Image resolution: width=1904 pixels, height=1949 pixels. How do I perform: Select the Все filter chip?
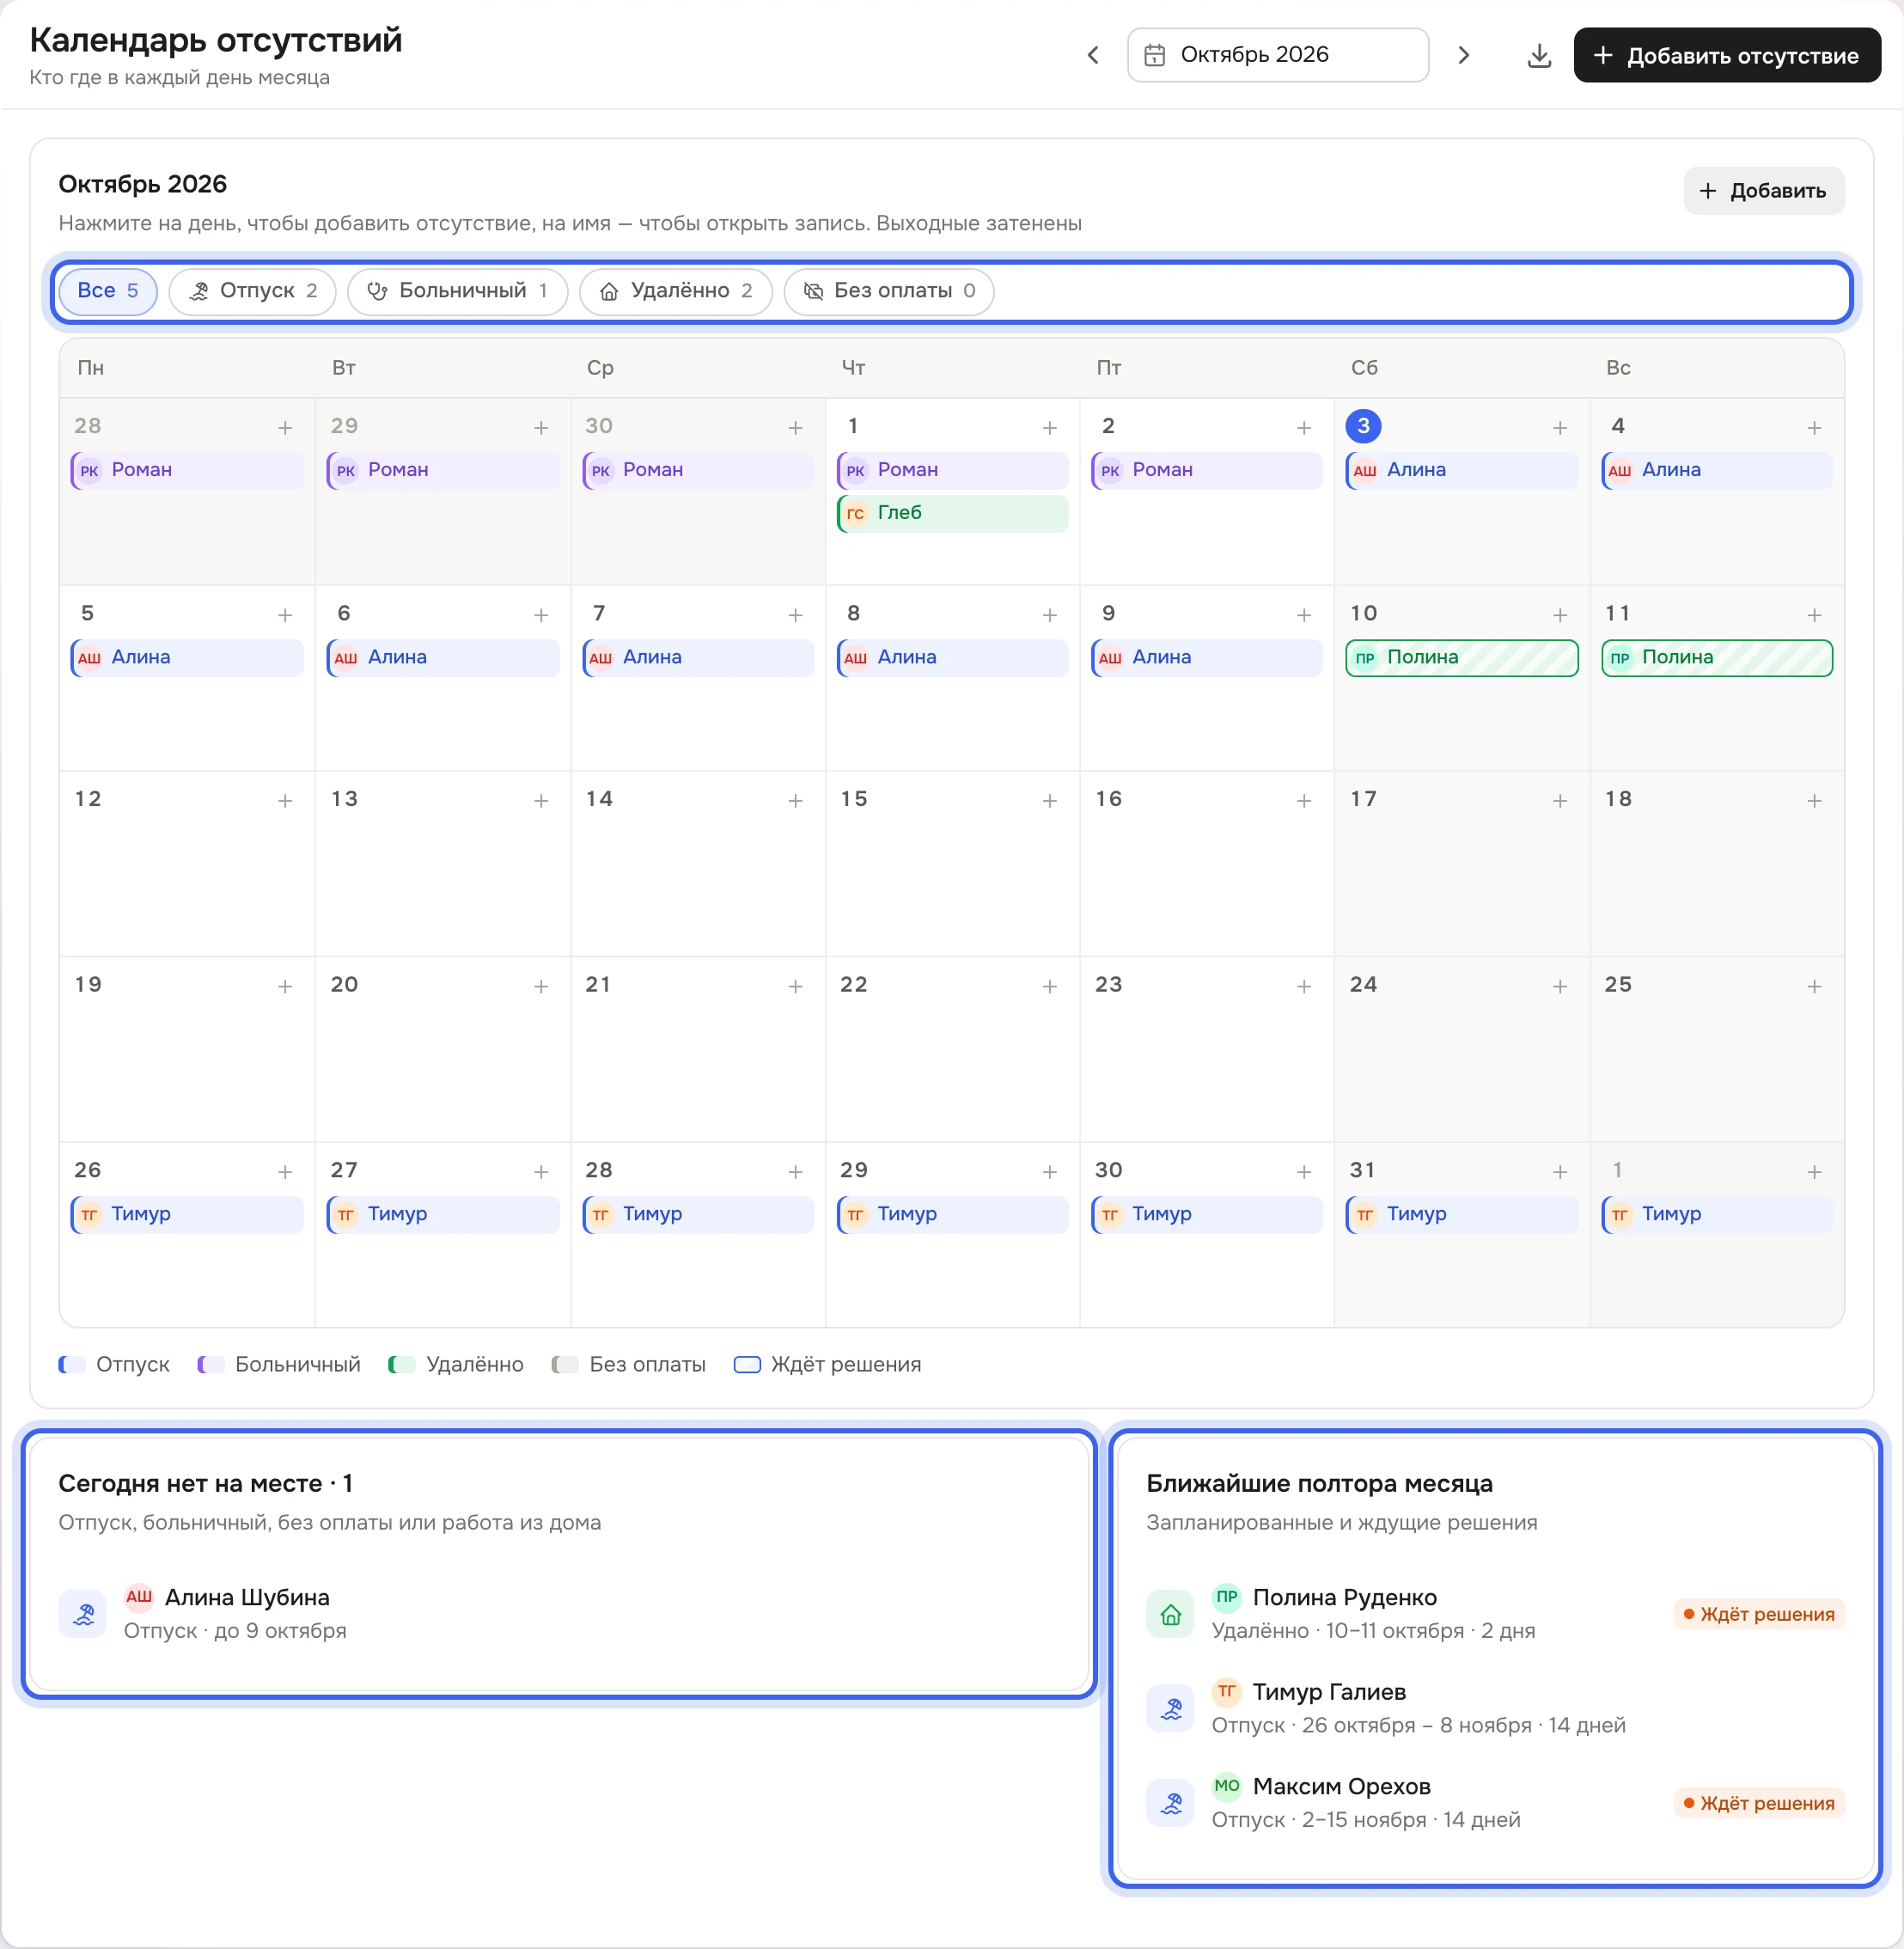[x=108, y=291]
